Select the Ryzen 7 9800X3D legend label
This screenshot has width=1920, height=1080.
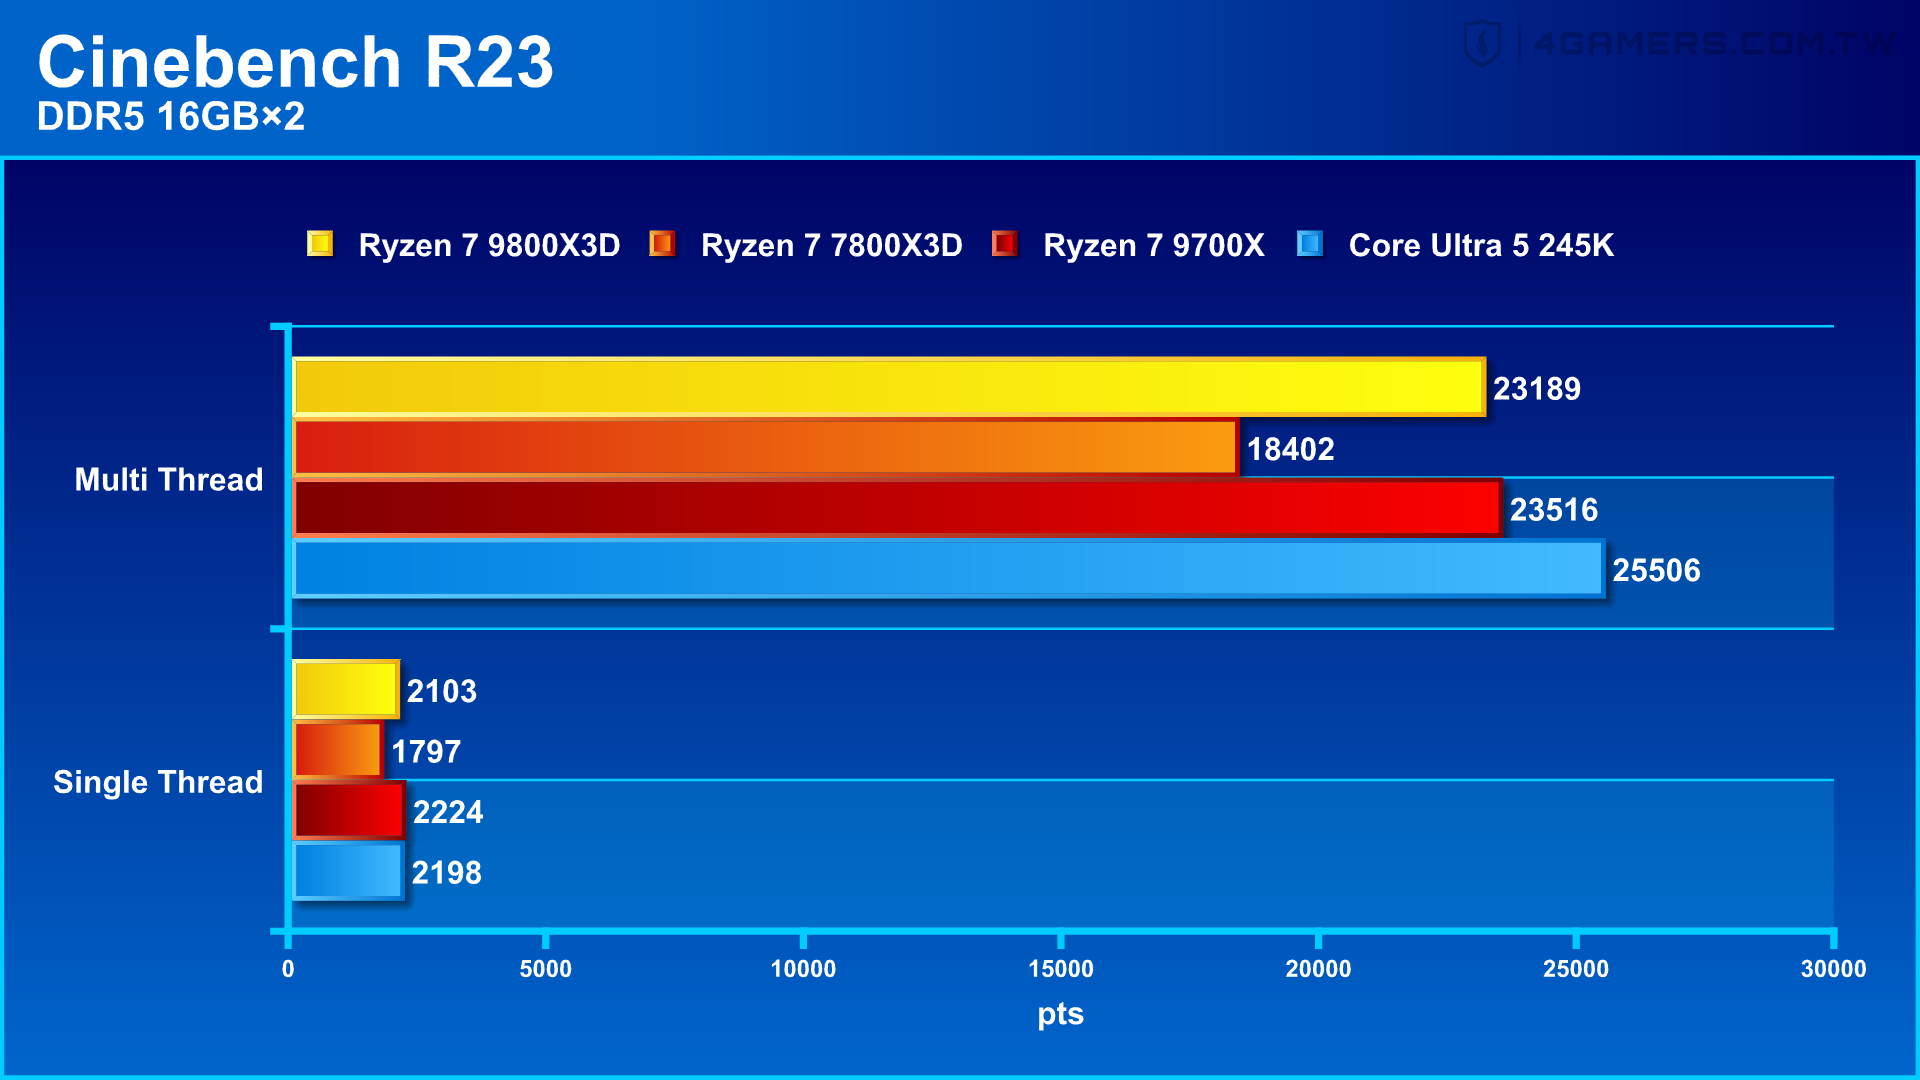pos(489,245)
